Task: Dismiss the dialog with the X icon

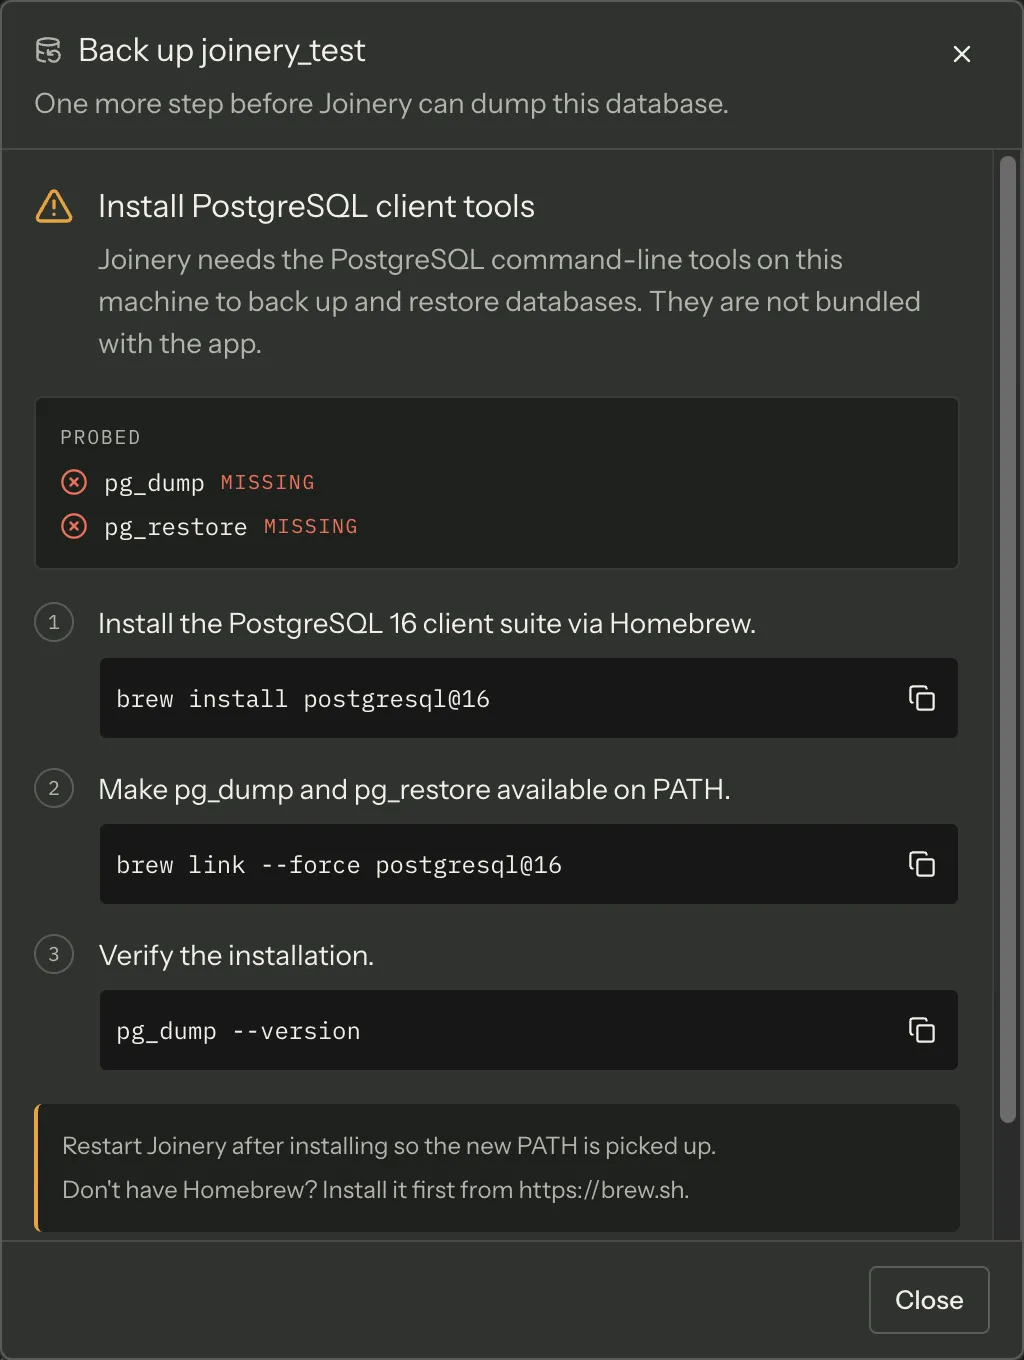Action: click(x=962, y=54)
